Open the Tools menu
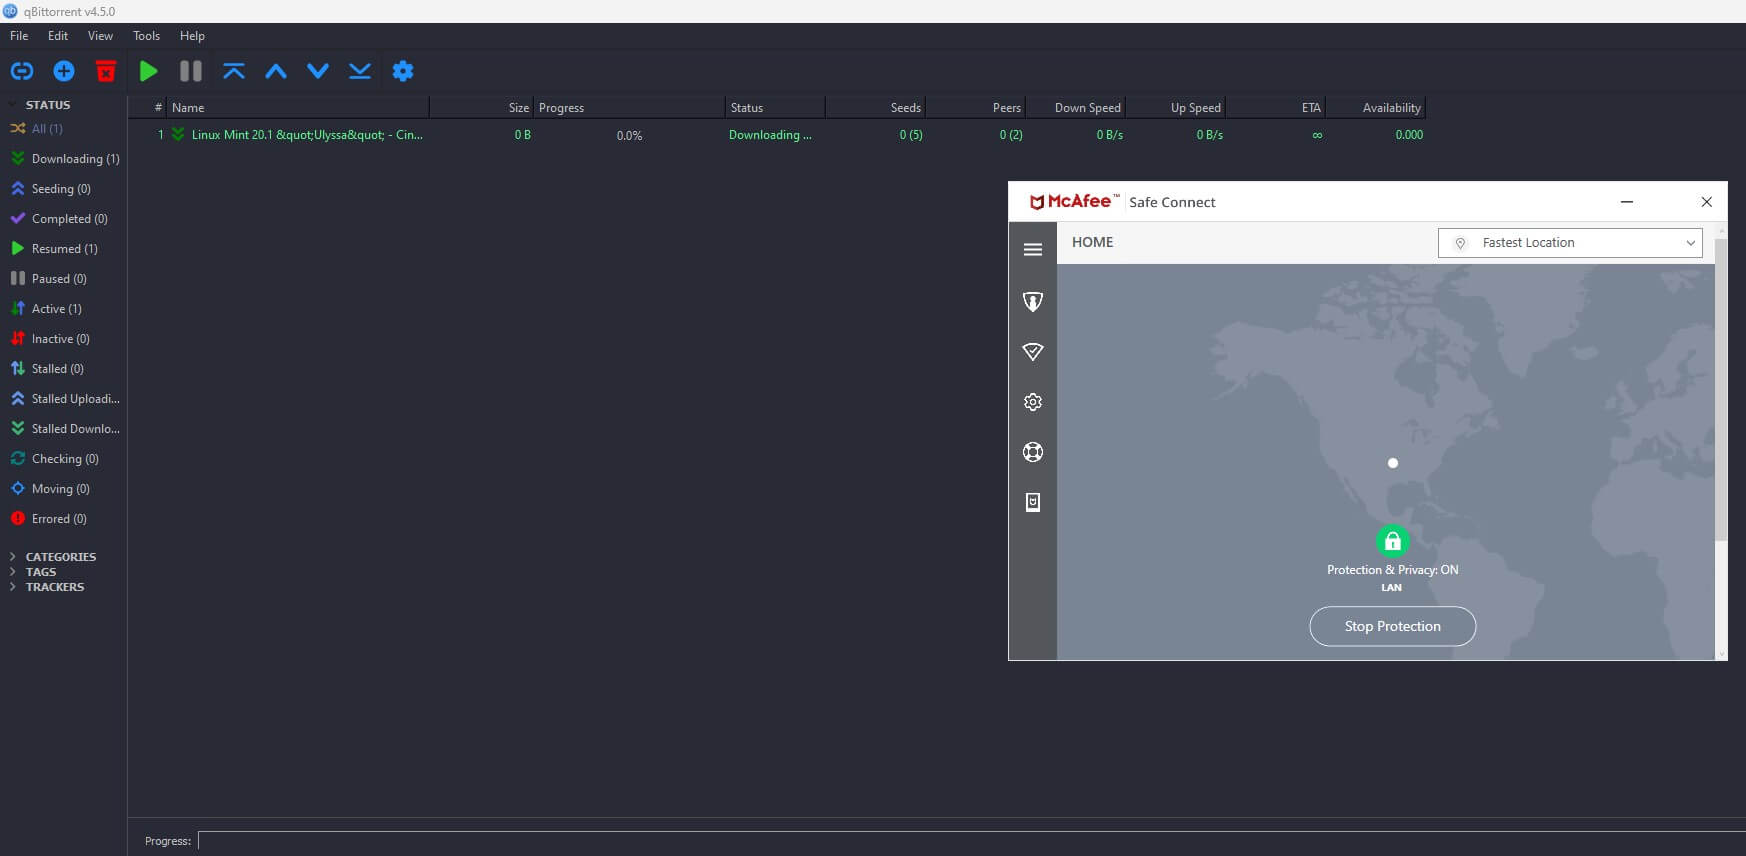This screenshot has width=1746, height=856. [146, 36]
